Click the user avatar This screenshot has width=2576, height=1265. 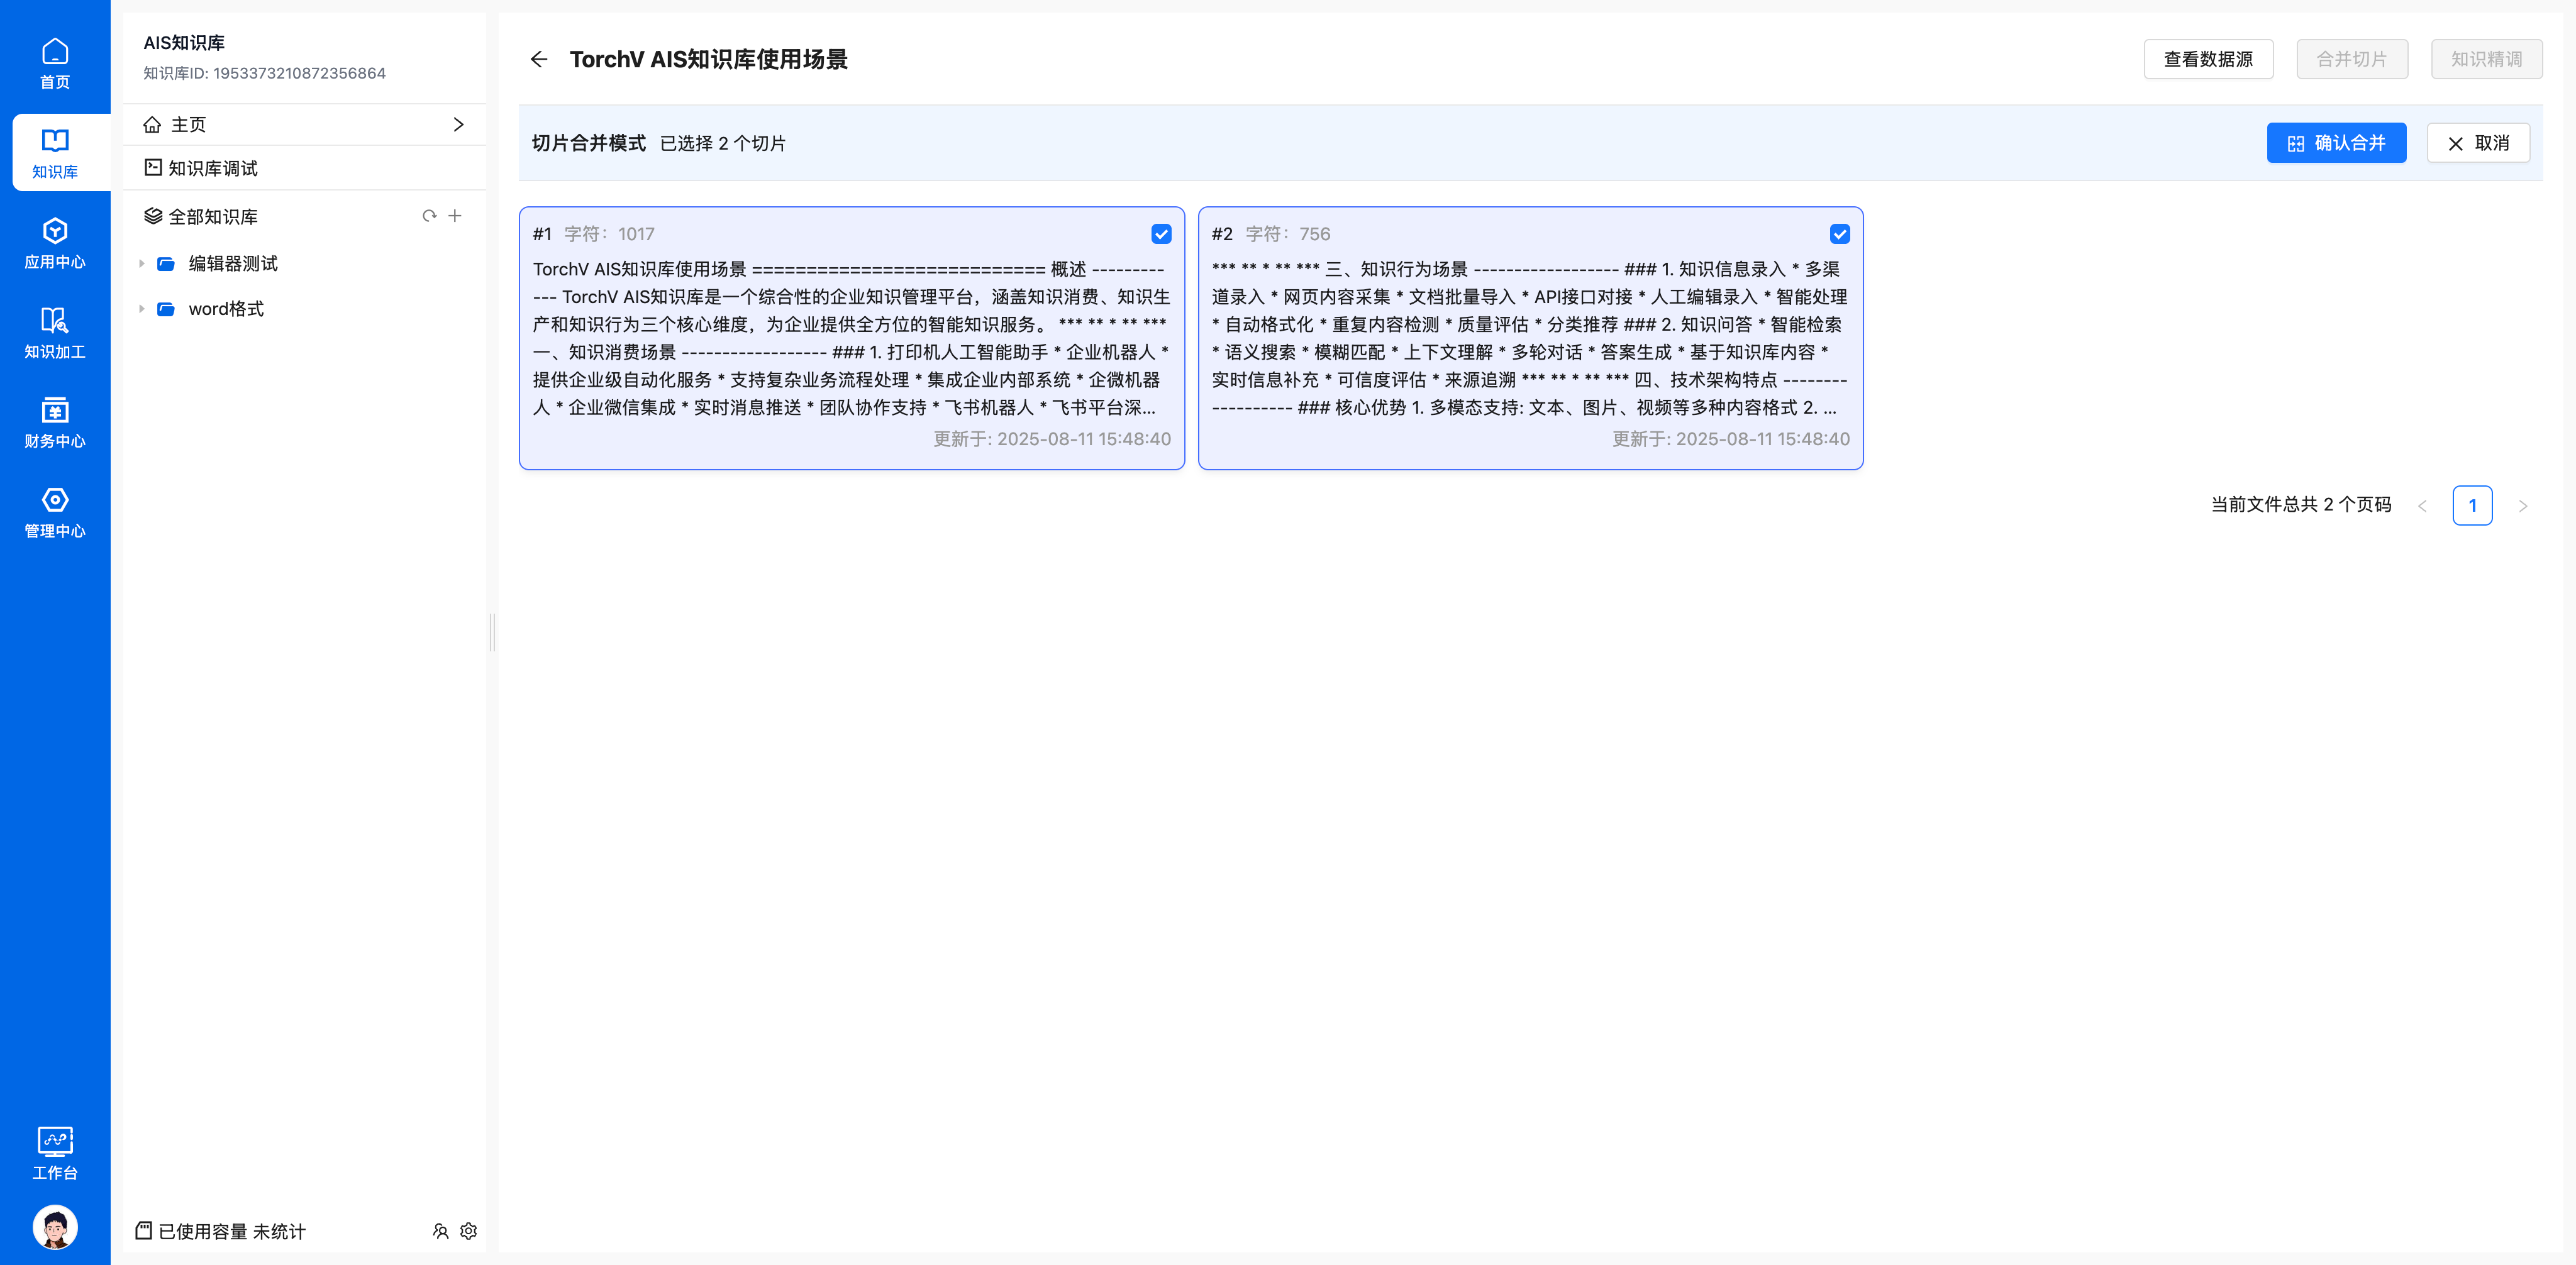55,1227
